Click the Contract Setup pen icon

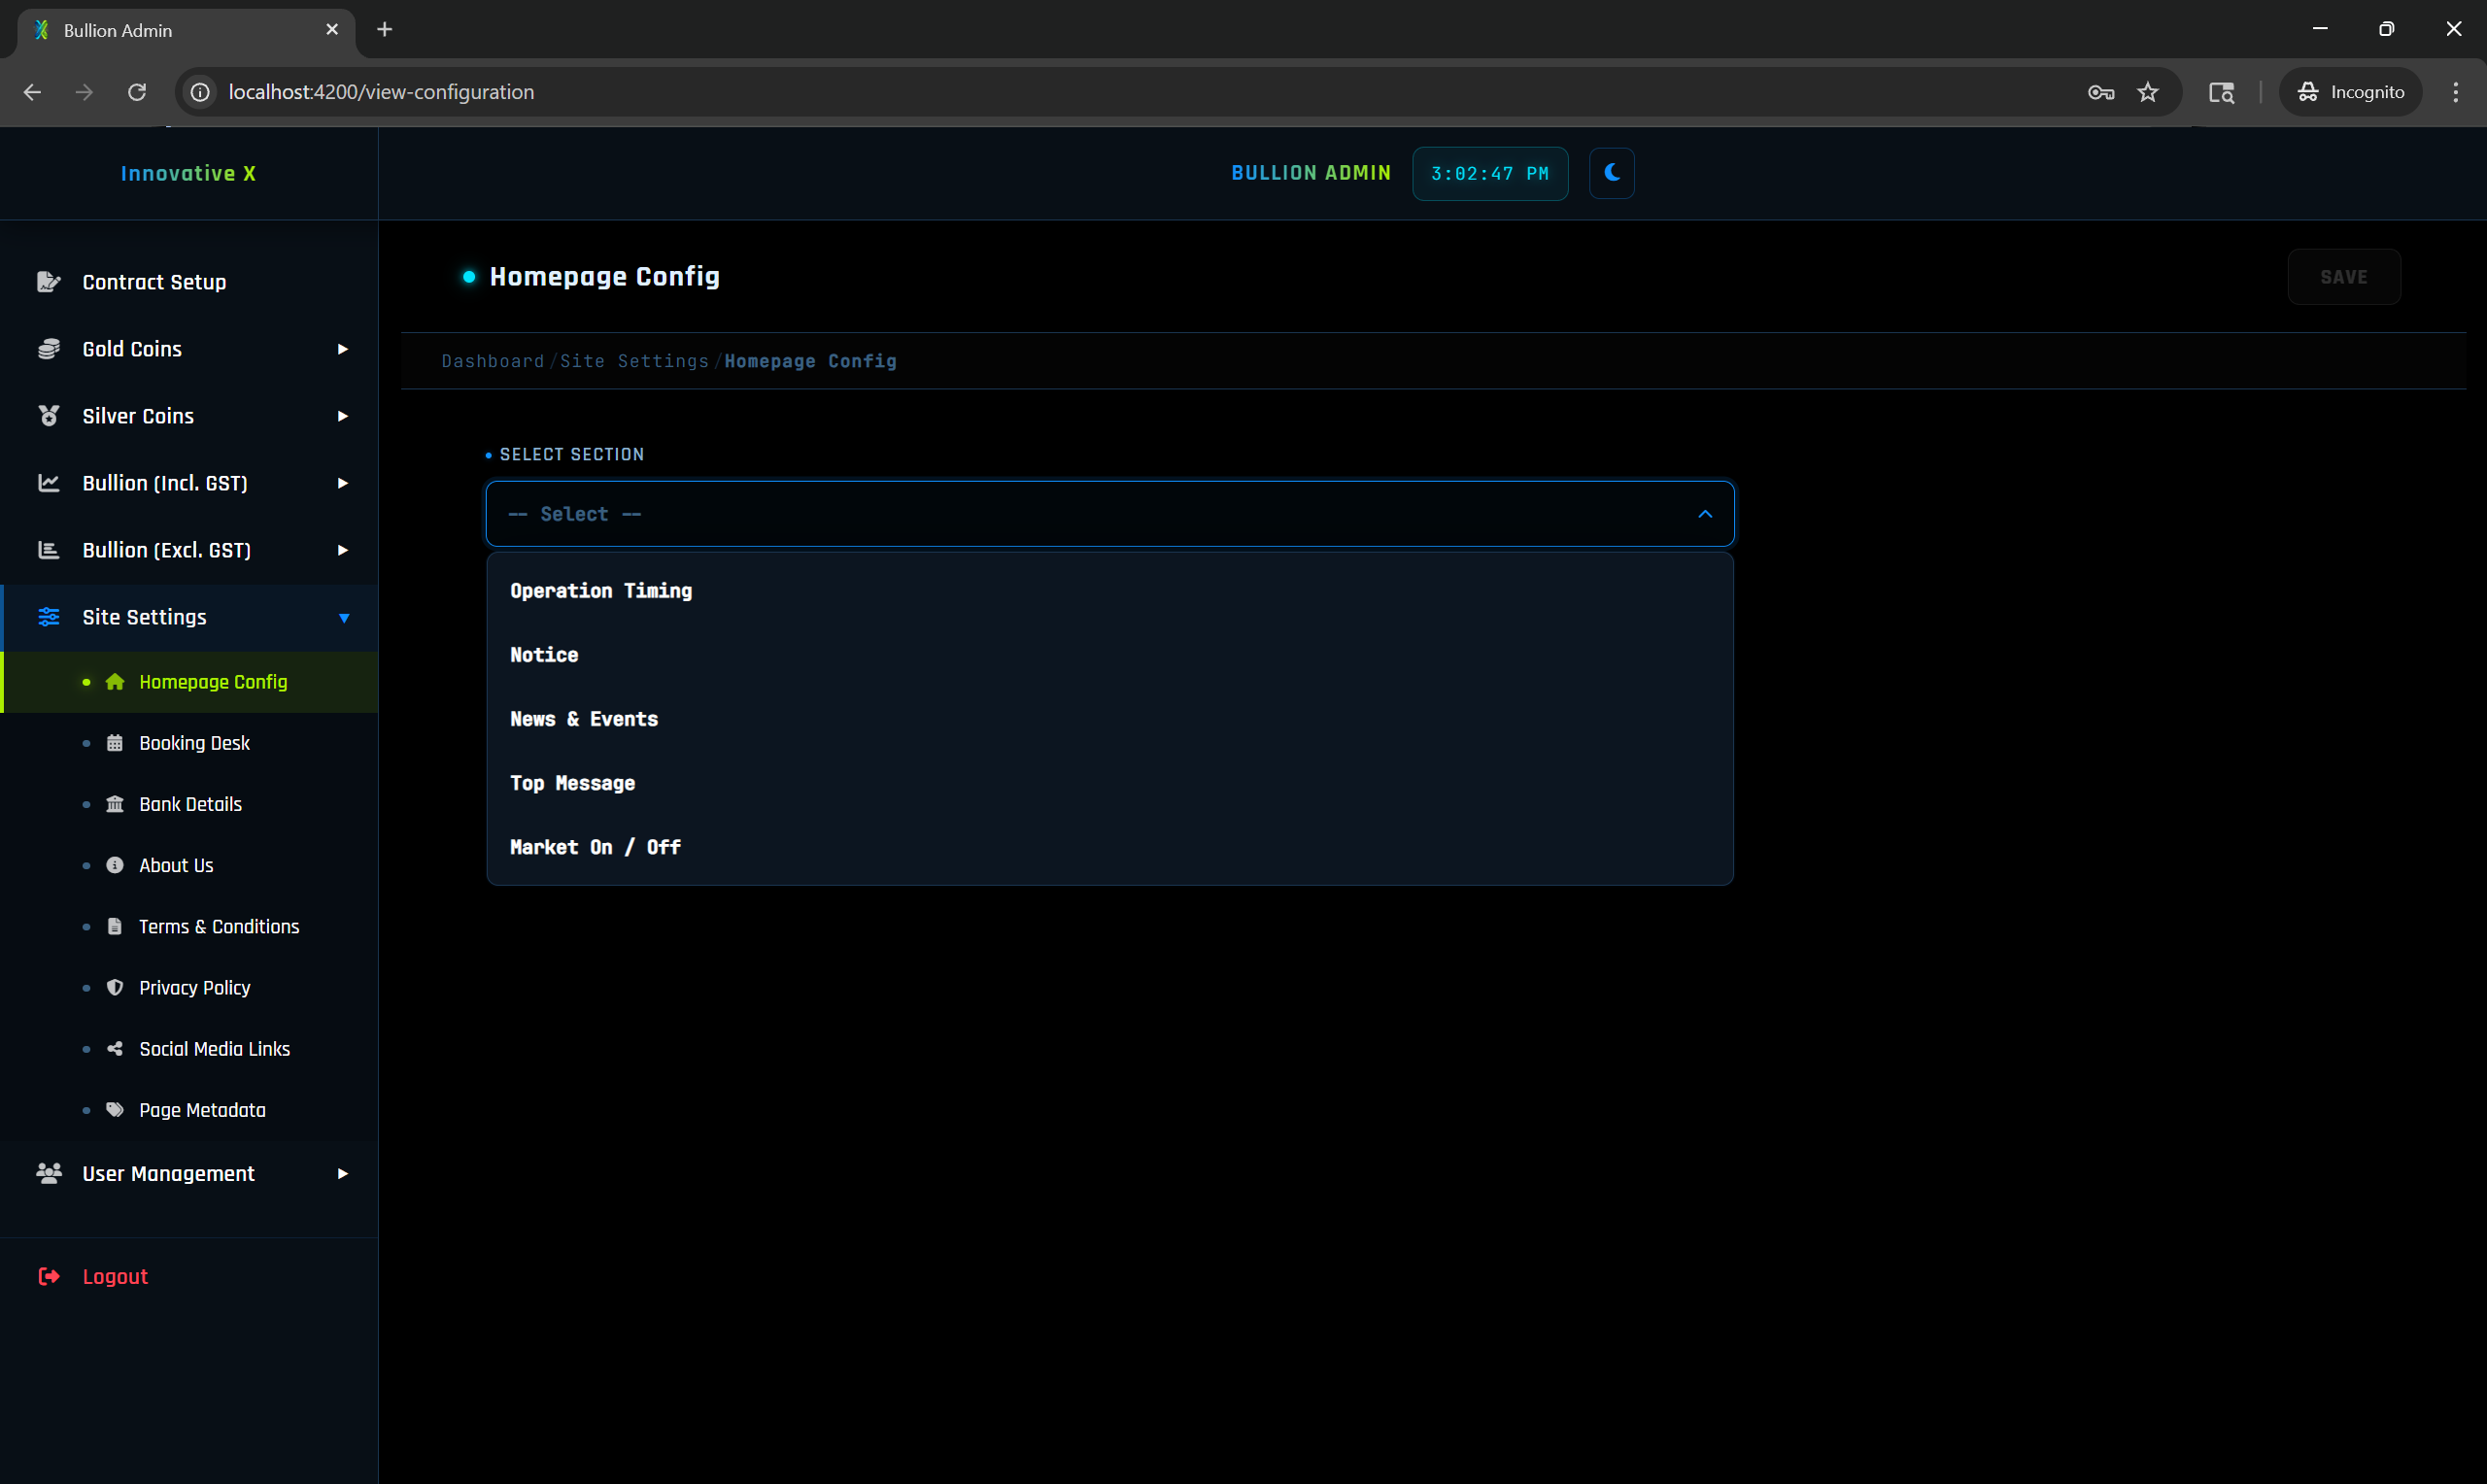coord(48,282)
